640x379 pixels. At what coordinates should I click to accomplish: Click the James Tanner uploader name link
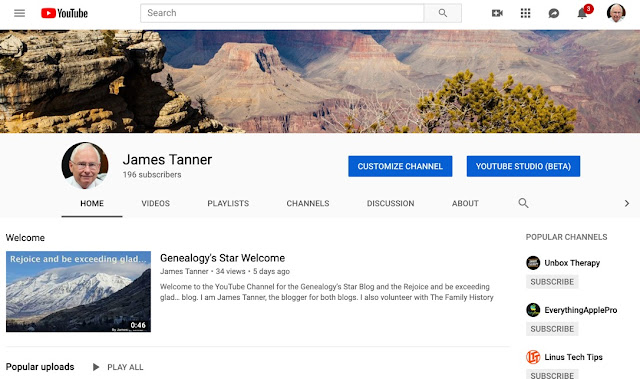pos(184,271)
